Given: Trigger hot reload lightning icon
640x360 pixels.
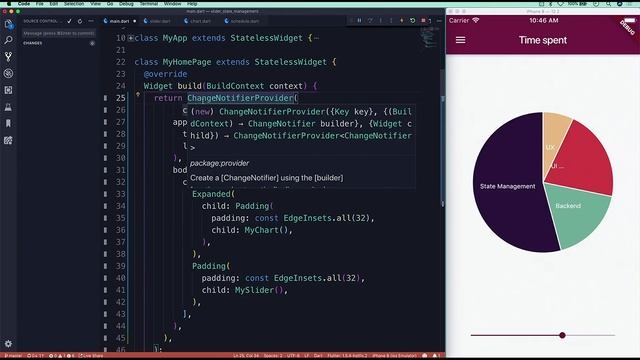Looking at the screenshot, I should (x=402, y=20).
